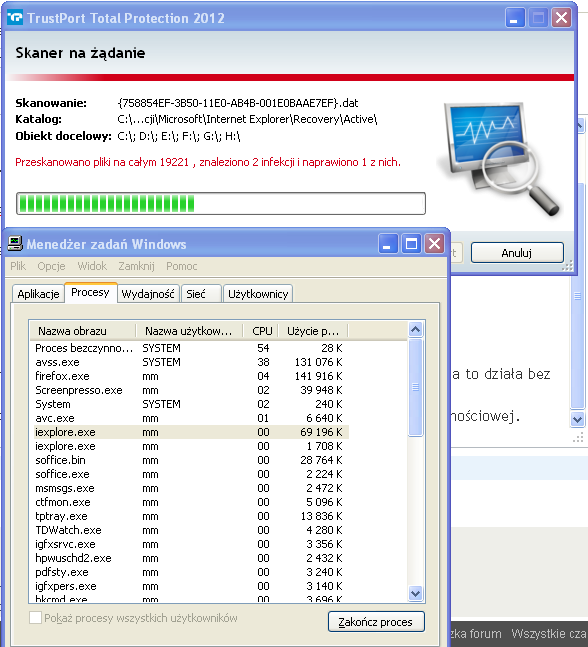The image size is (588, 647).
Task: Minimize the TrustPort window
Action: (x=515, y=18)
